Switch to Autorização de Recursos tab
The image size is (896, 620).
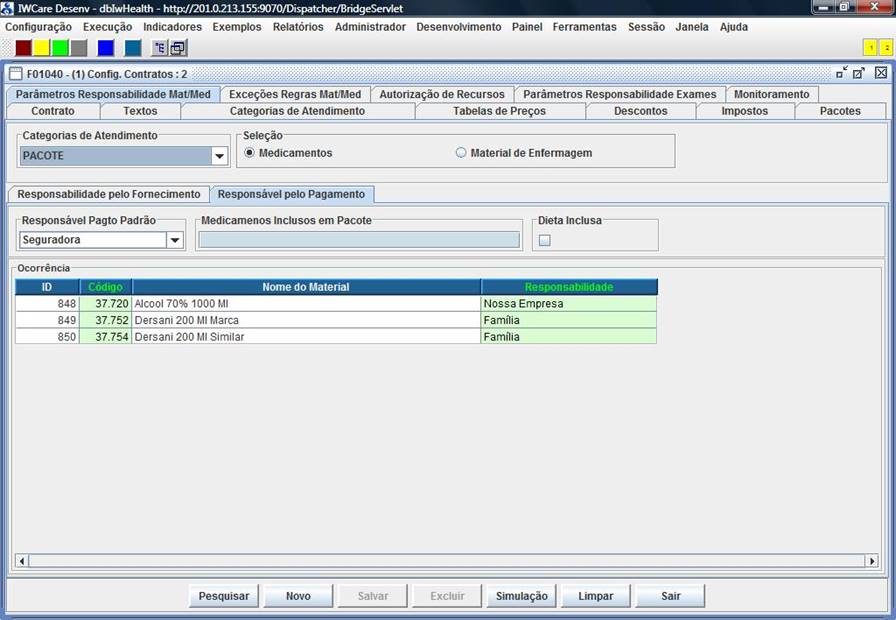pyautogui.click(x=442, y=94)
